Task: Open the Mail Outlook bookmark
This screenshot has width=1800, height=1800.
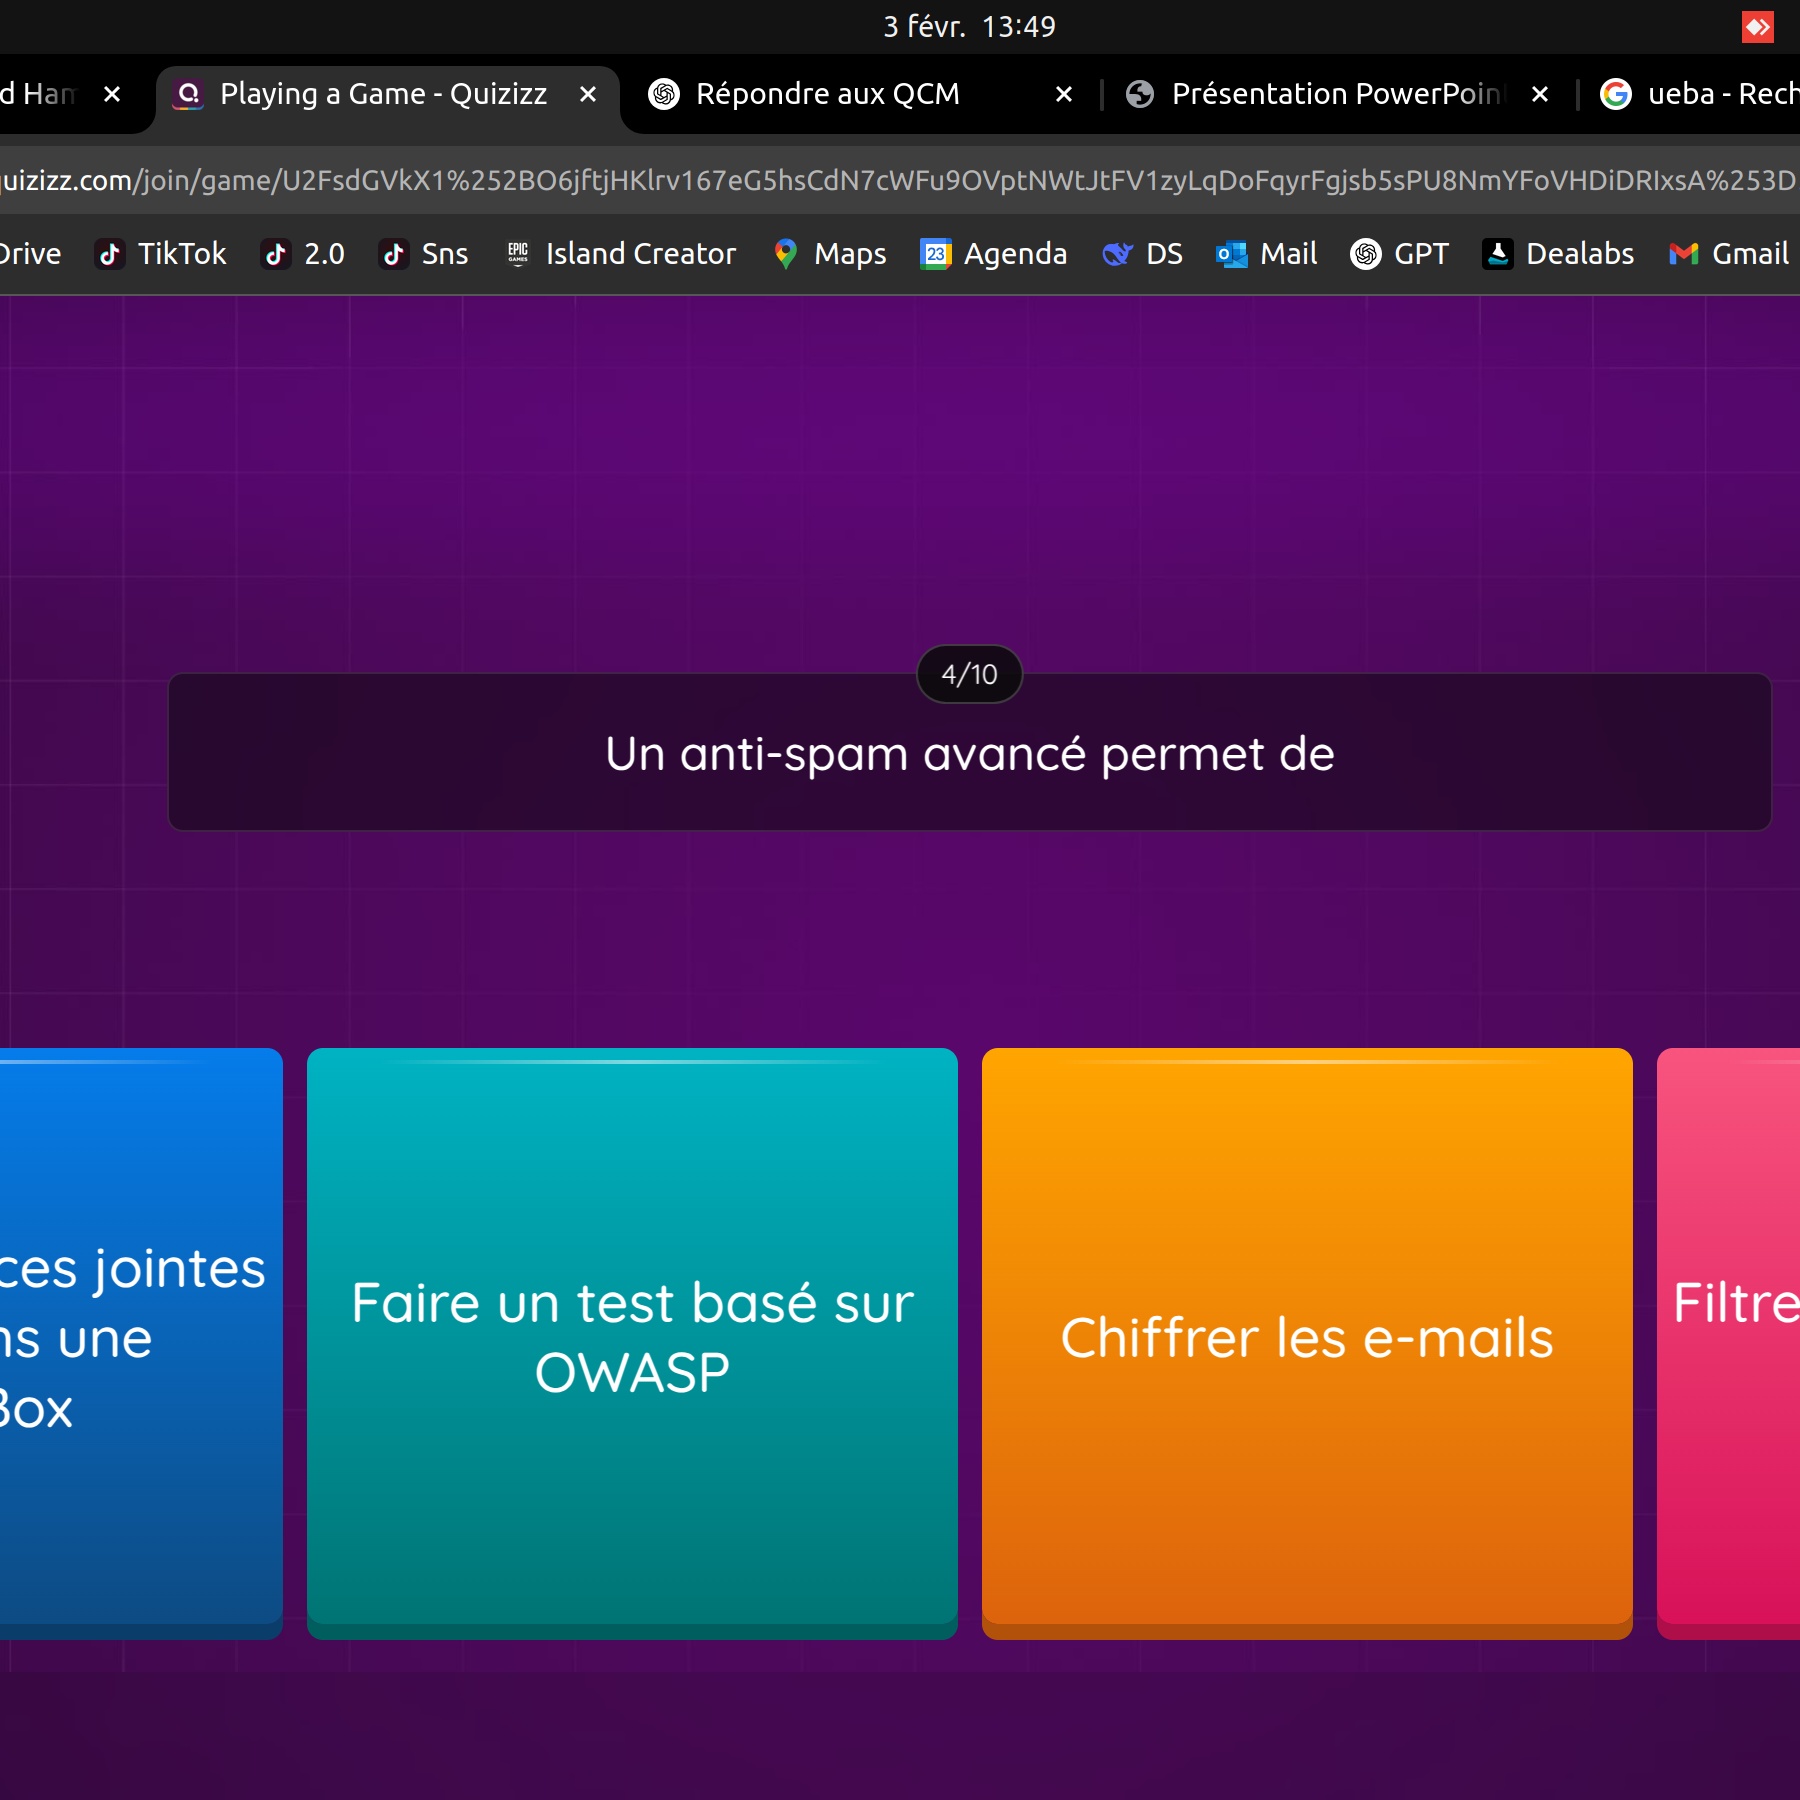Action: (1266, 254)
